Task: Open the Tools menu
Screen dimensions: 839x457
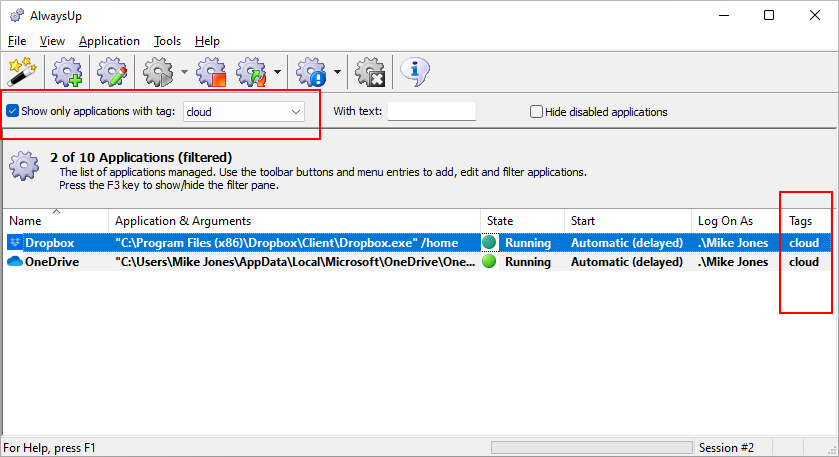Action: point(167,41)
